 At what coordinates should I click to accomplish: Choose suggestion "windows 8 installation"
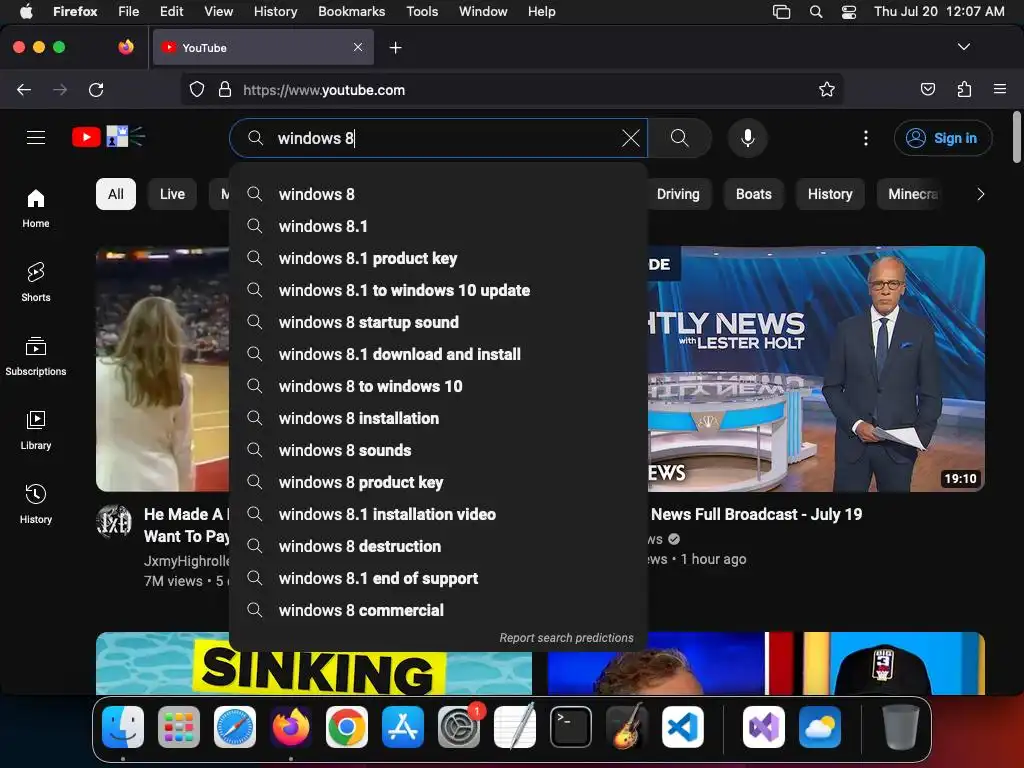pos(438,418)
